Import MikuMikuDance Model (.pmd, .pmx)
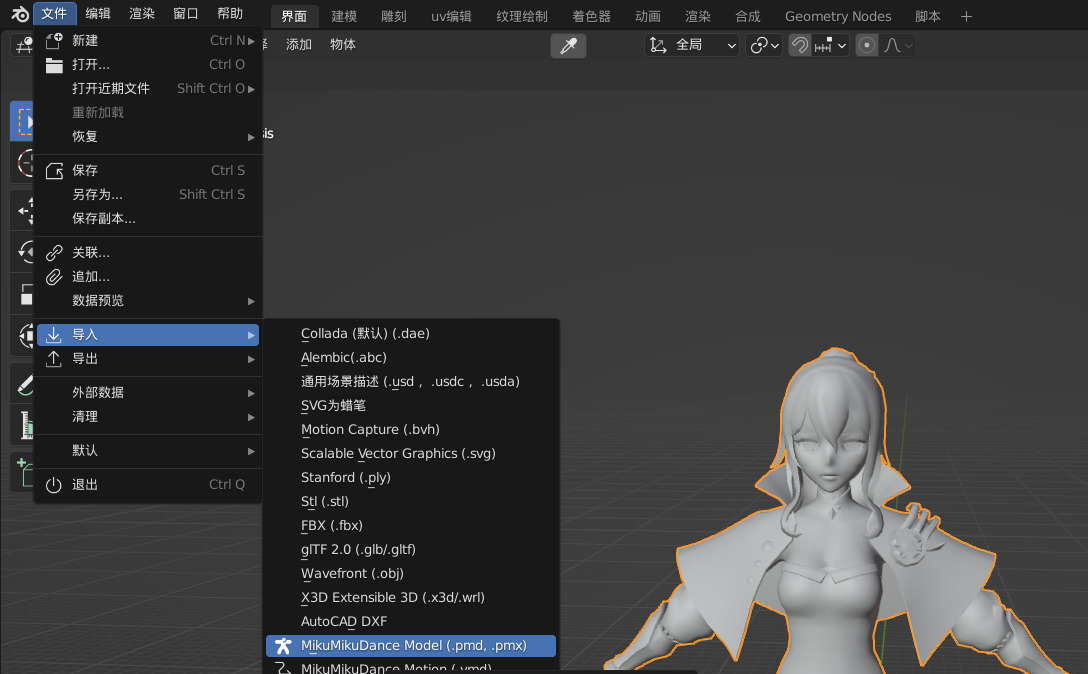The height and width of the screenshot is (674, 1088). [x=411, y=646]
